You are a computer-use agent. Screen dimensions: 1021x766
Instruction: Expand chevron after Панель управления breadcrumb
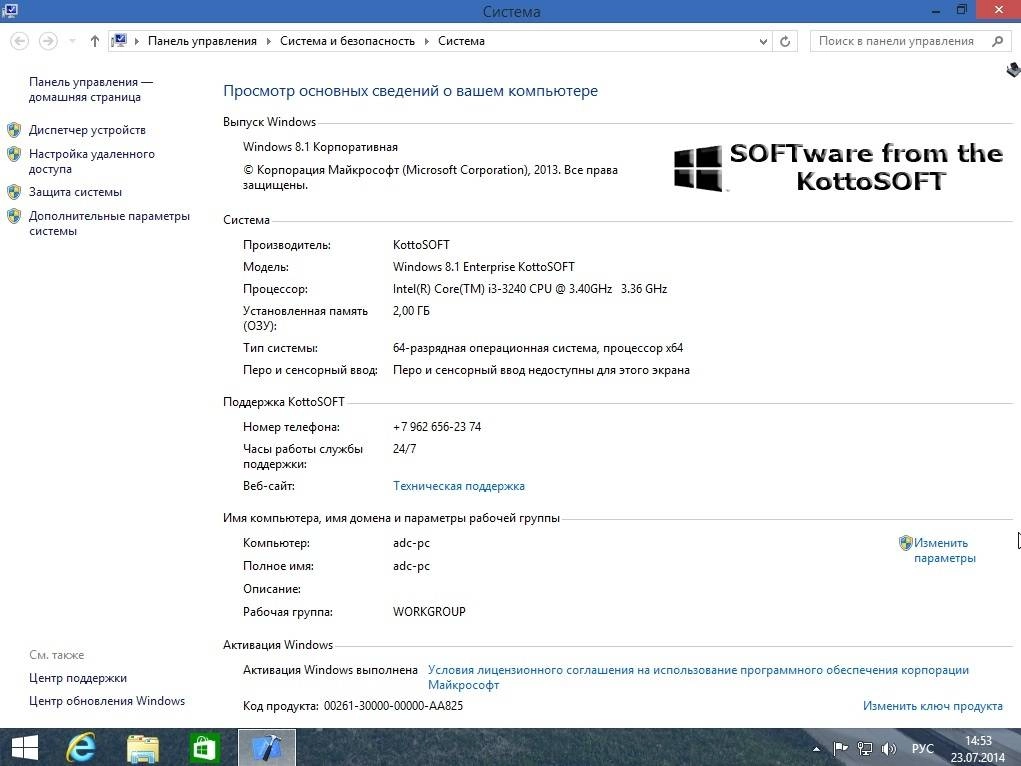pos(268,41)
